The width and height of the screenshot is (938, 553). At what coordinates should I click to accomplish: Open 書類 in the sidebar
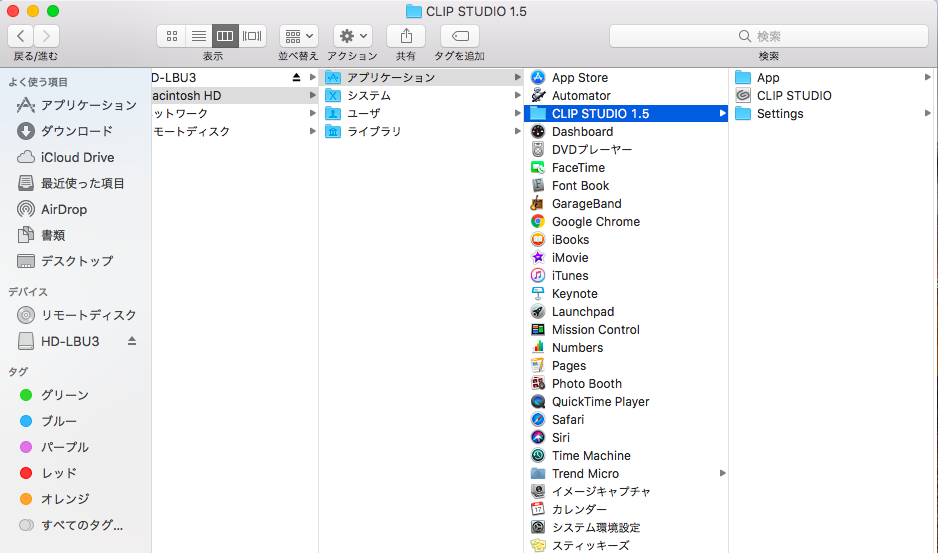click(x=77, y=235)
